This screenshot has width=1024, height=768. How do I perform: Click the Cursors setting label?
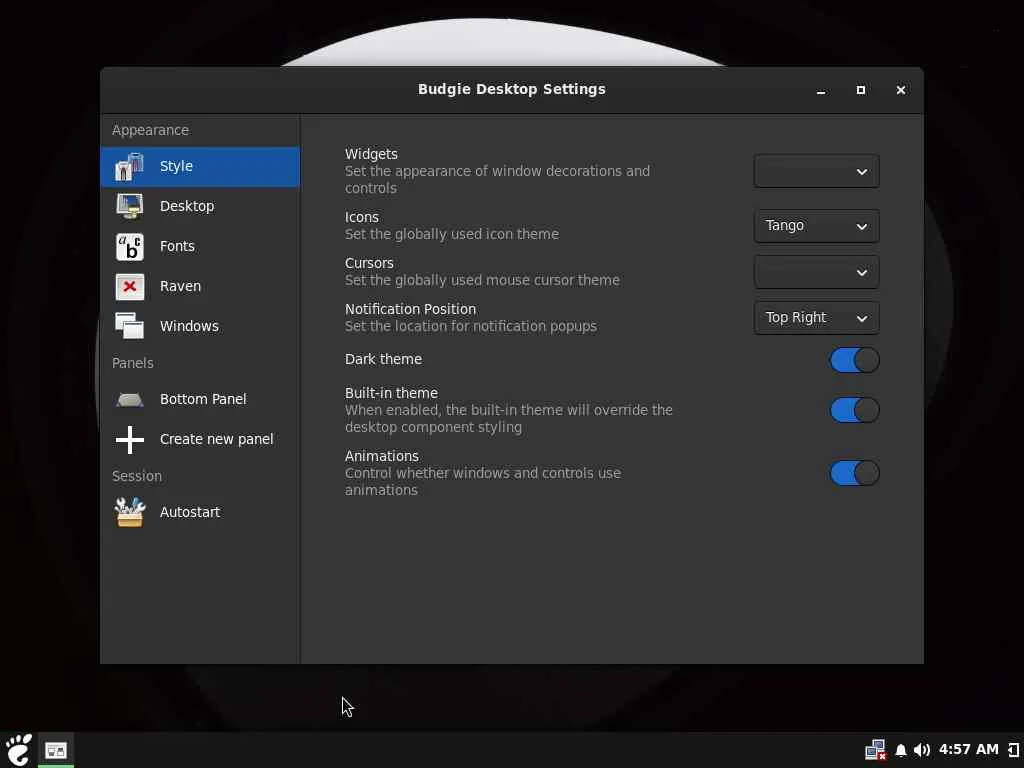coord(369,263)
